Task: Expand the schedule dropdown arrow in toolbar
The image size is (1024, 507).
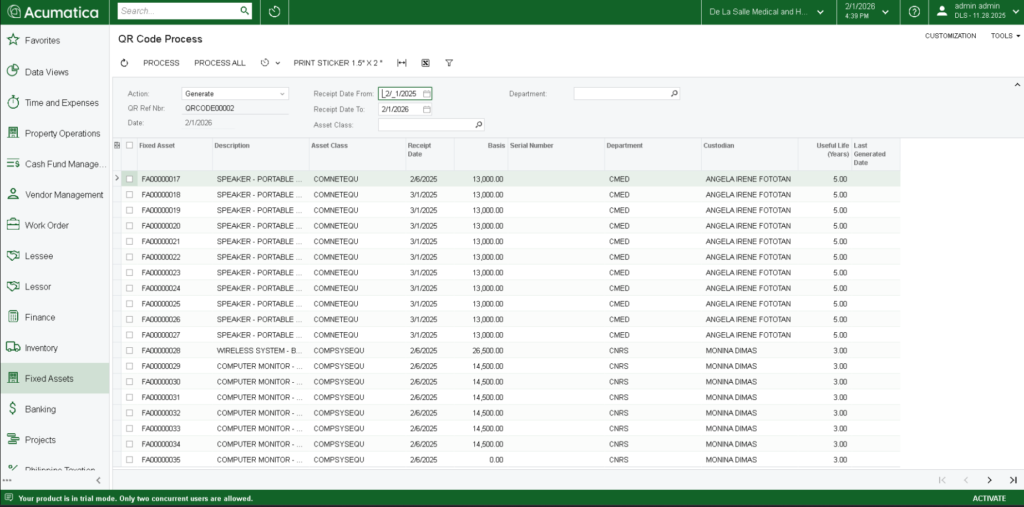Action: tap(278, 63)
